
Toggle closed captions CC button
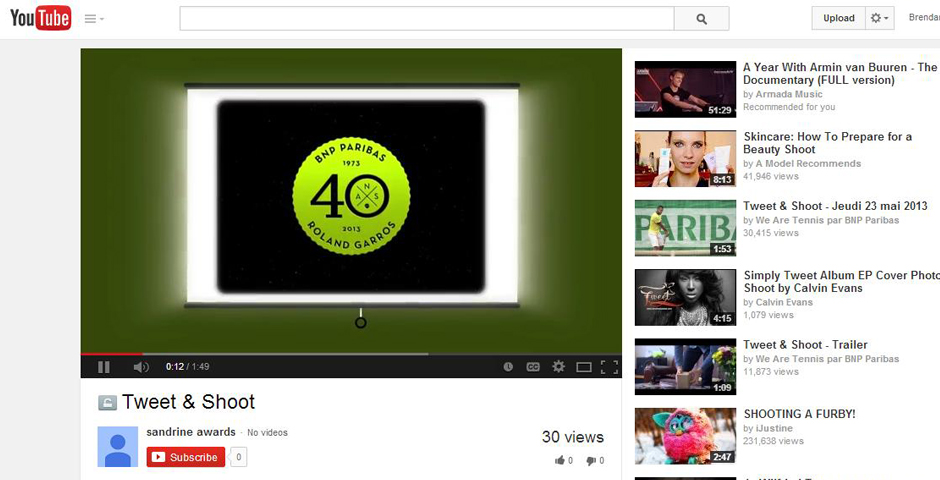533,367
